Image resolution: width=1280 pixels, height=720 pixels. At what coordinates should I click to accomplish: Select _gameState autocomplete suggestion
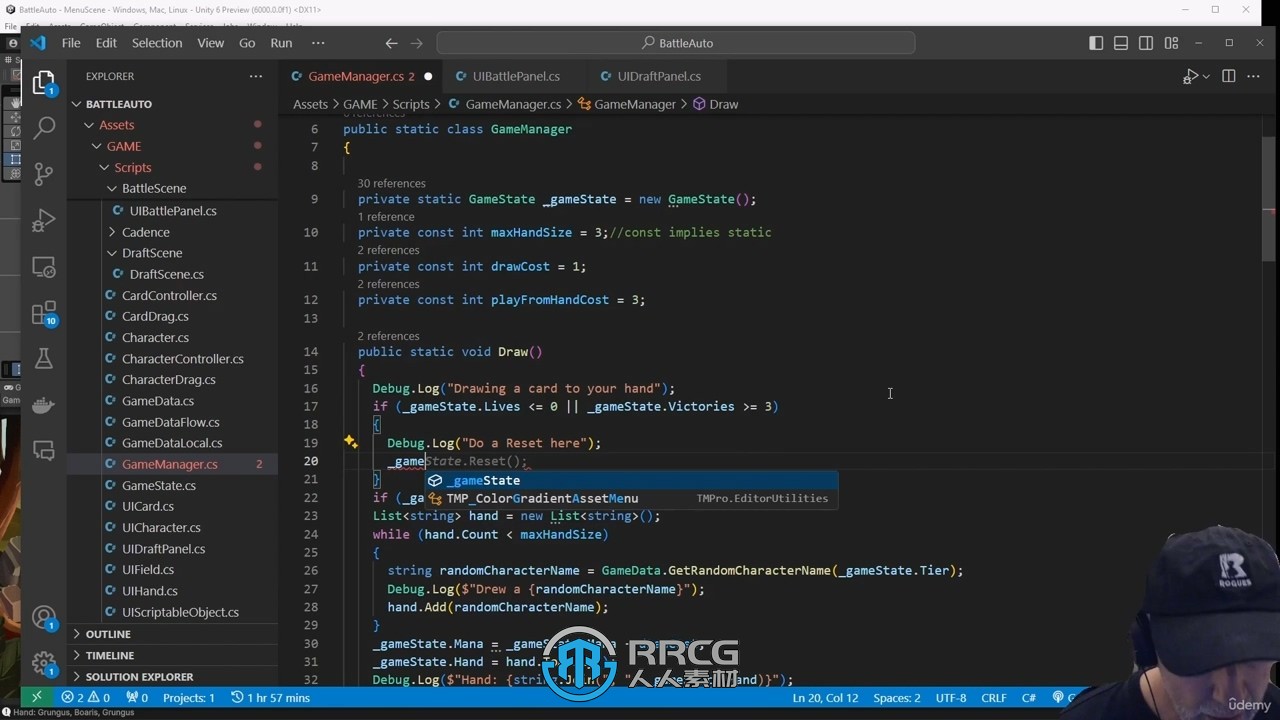(x=631, y=480)
